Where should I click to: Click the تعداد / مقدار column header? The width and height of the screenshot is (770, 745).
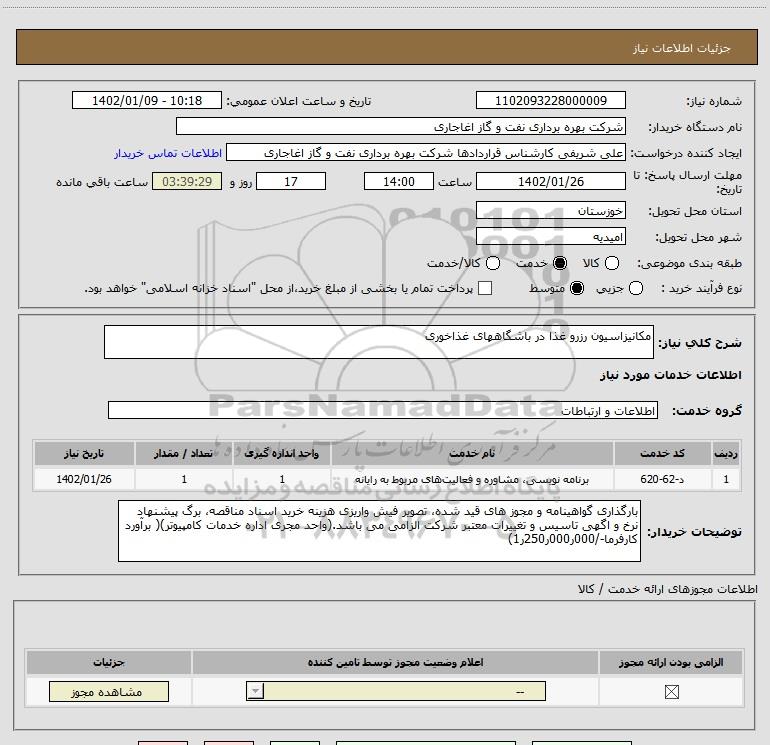[x=184, y=453]
